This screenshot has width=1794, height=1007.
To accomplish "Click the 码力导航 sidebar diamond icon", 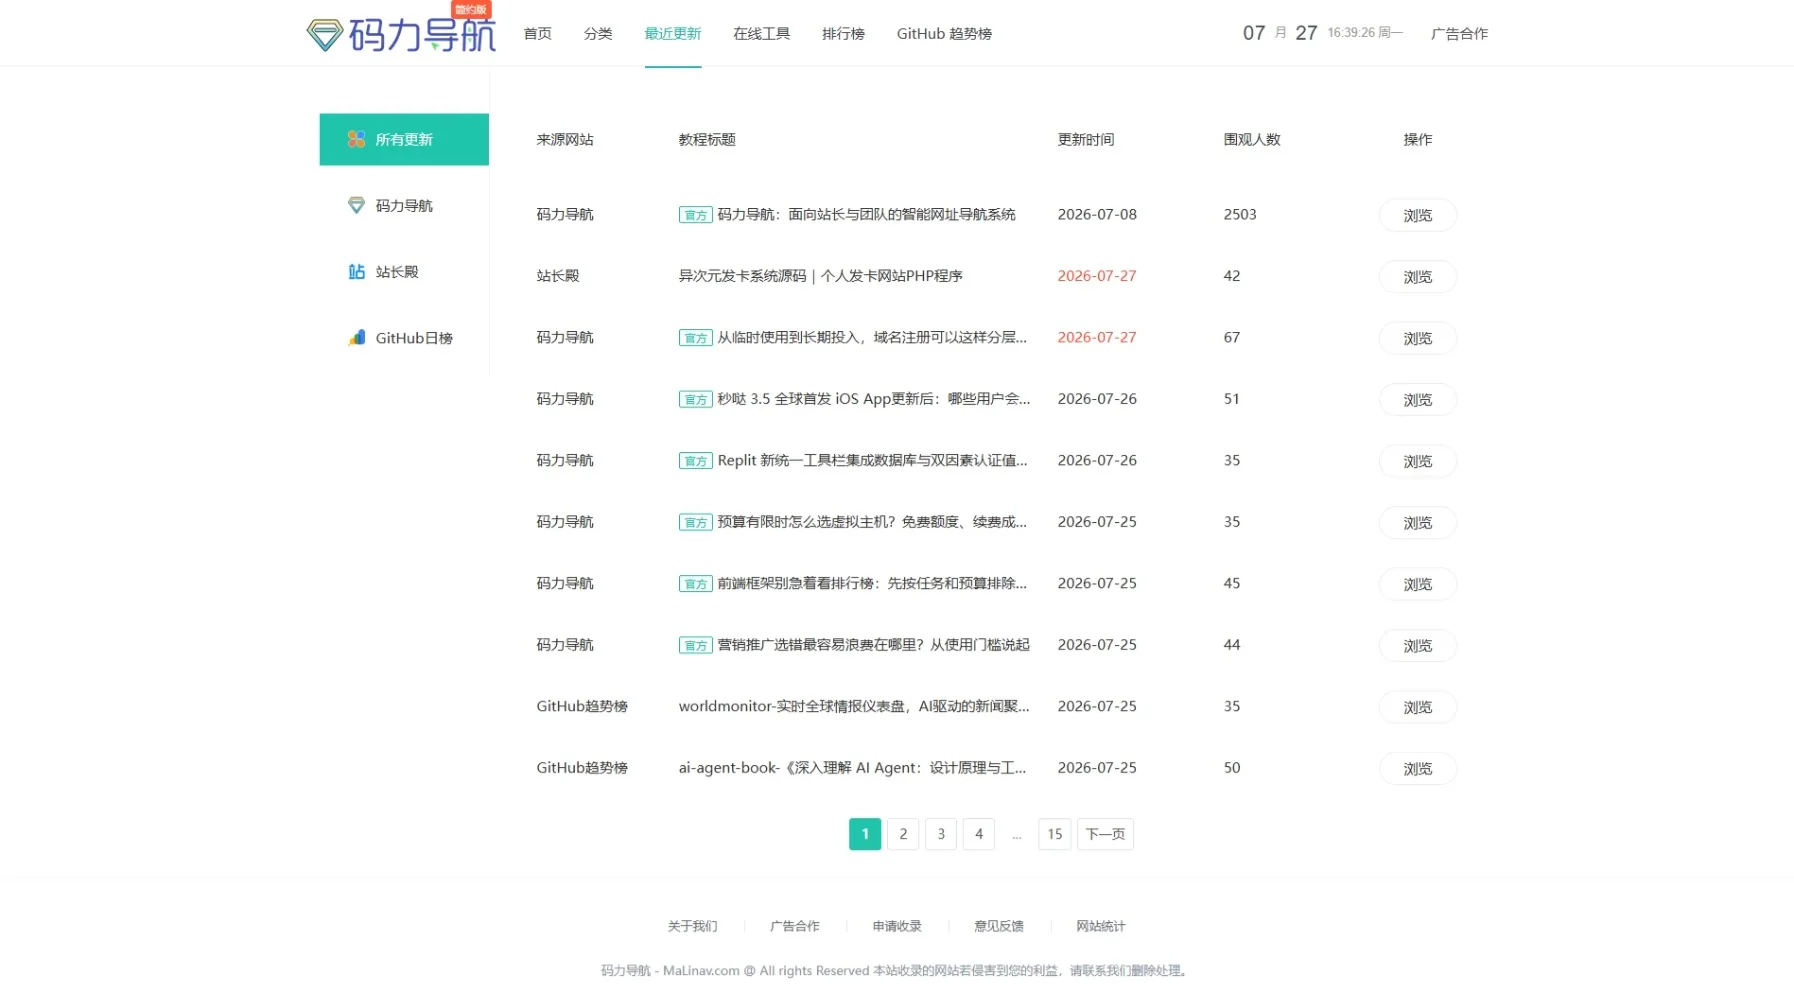I will click(x=356, y=205).
